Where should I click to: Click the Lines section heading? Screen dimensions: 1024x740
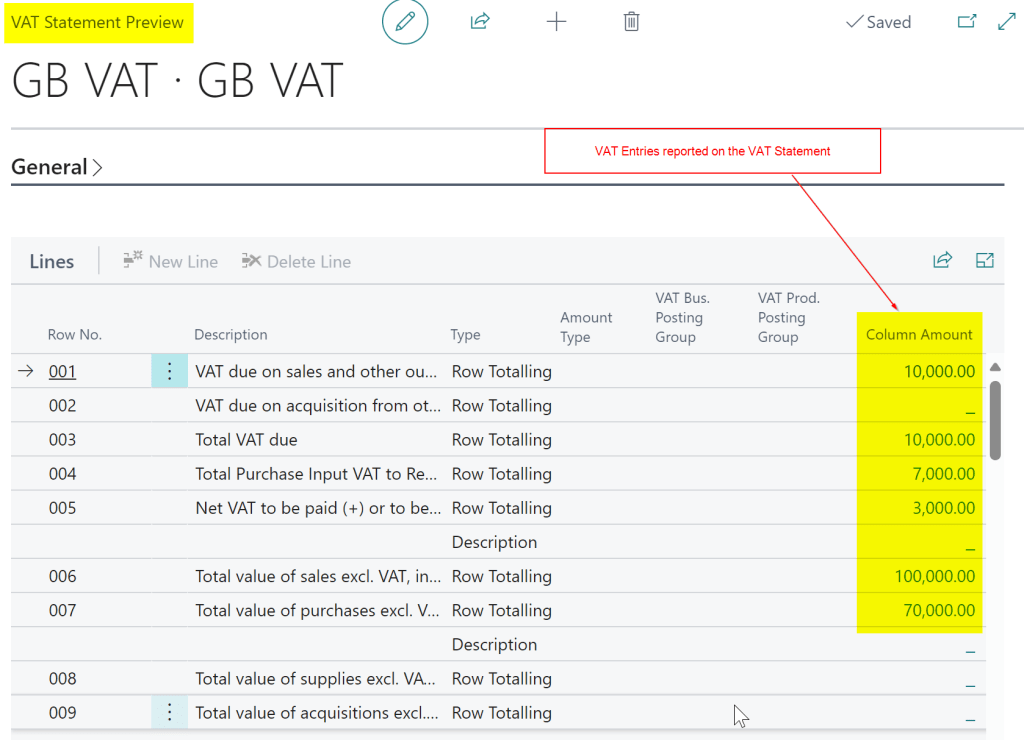(52, 261)
